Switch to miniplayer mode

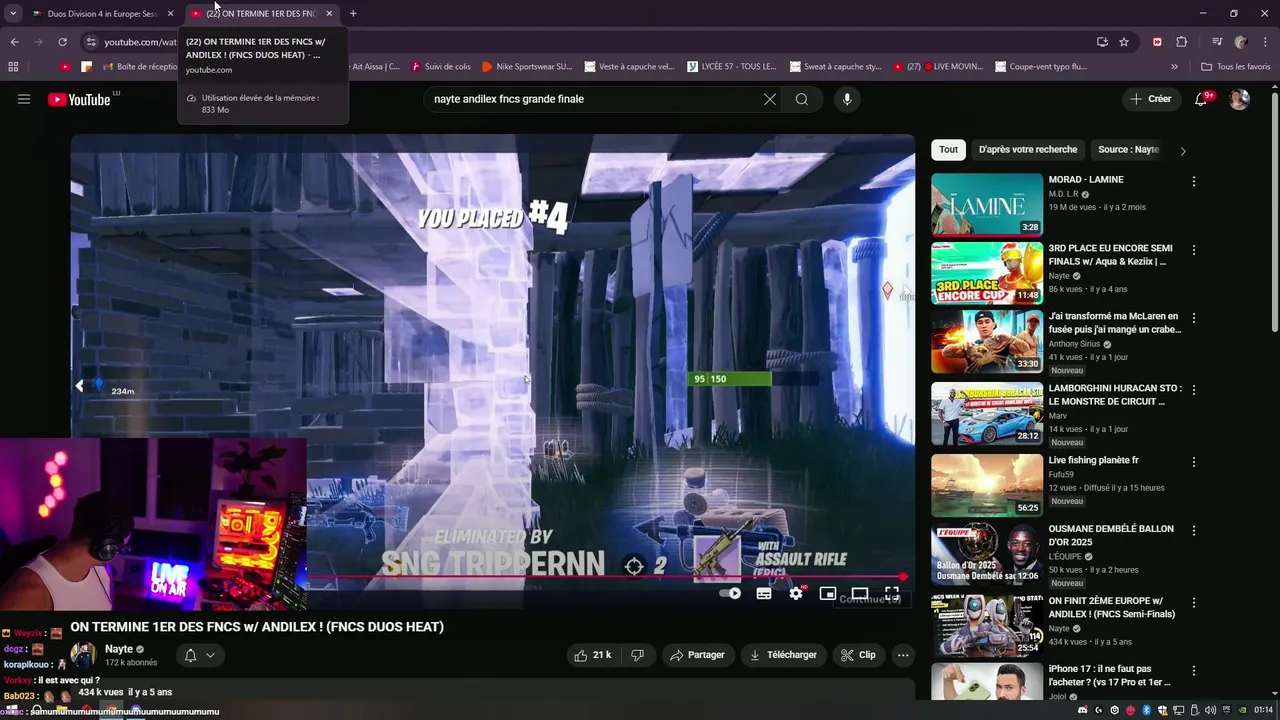tap(828, 593)
